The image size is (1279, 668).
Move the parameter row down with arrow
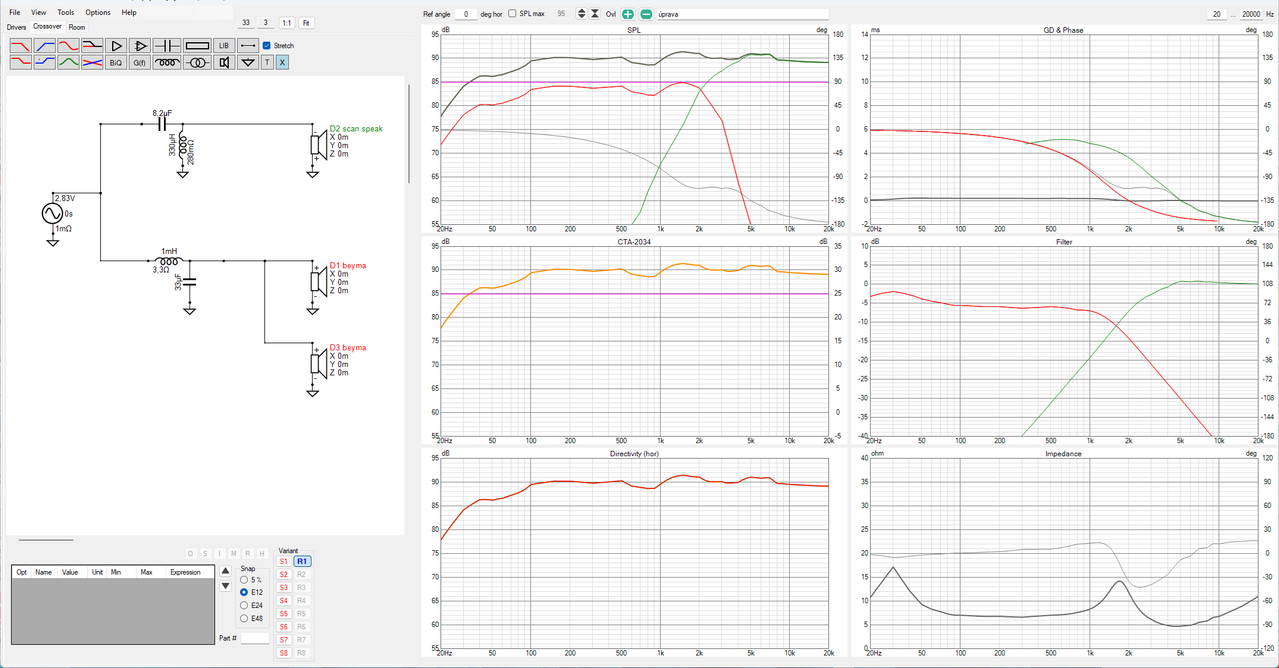(226, 586)
